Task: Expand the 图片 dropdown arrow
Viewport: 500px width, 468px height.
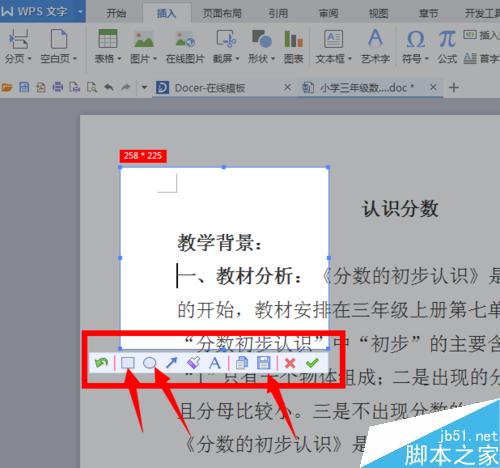Action: point(154,59)
